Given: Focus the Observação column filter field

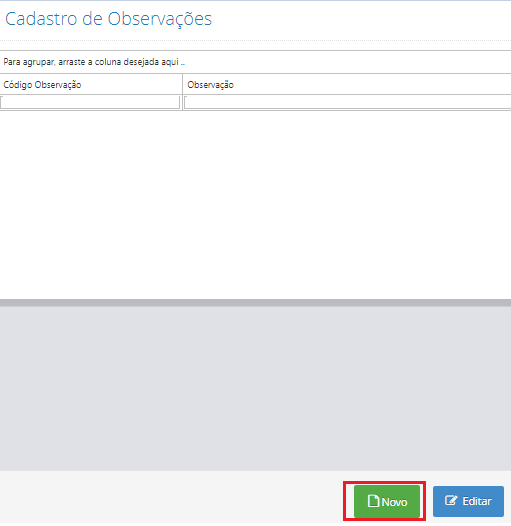Looking at the screenshot, I should [348, 103].
